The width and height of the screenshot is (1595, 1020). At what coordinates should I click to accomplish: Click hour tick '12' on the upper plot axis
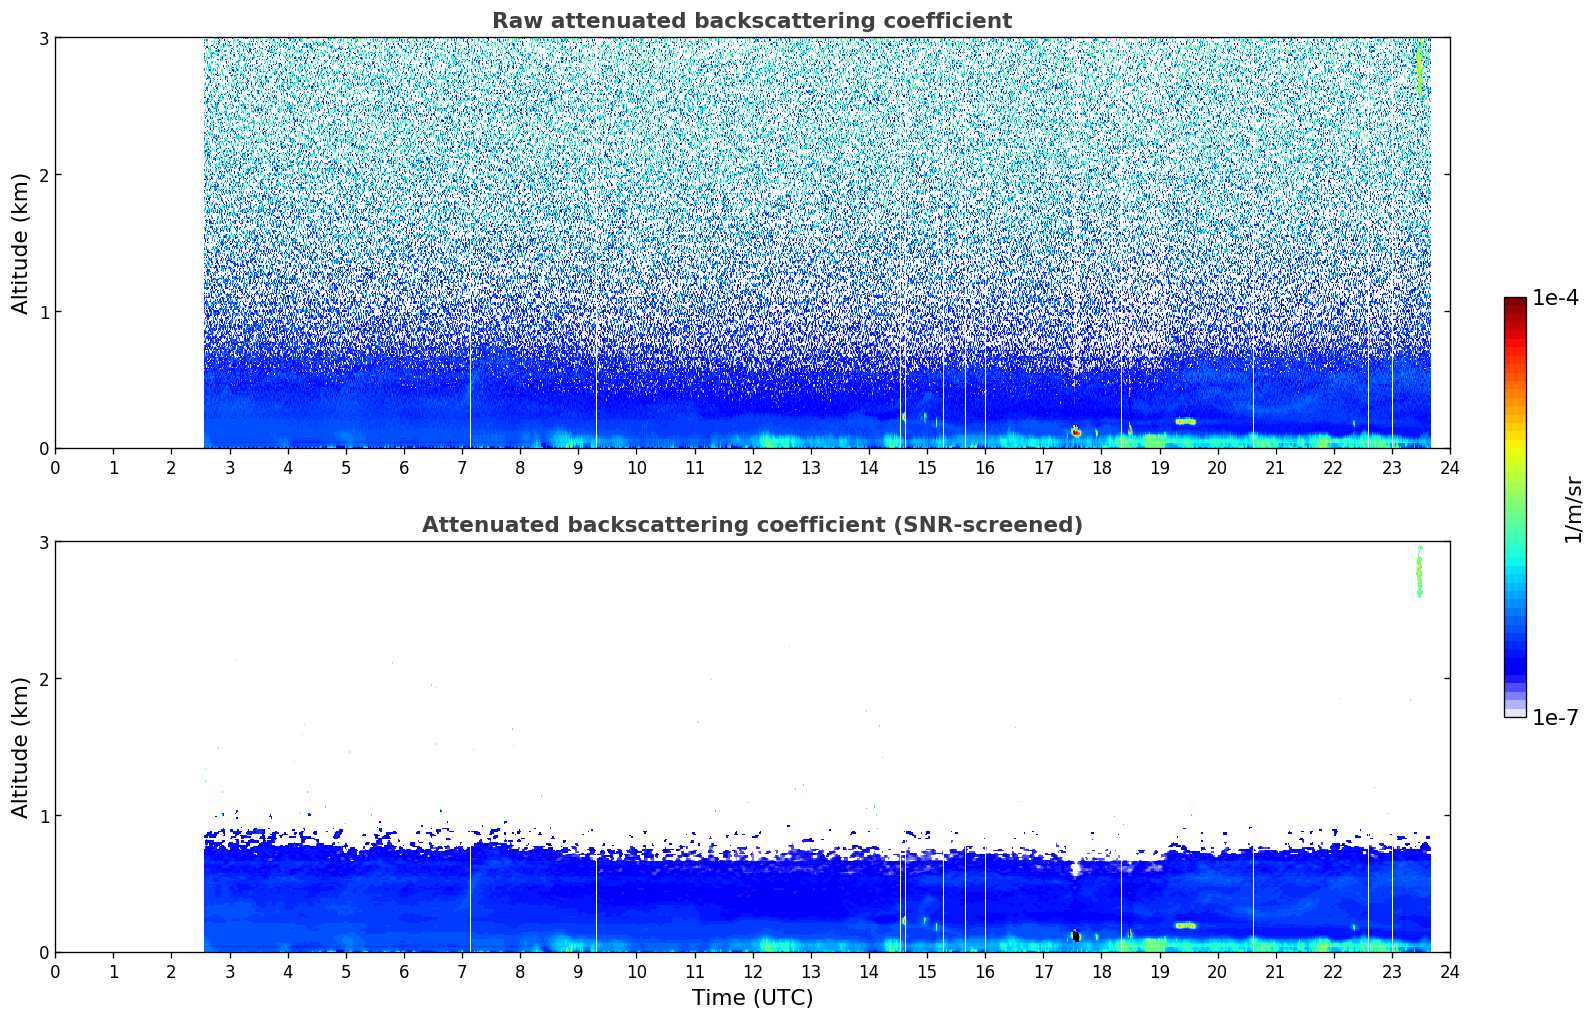(753, 467)
